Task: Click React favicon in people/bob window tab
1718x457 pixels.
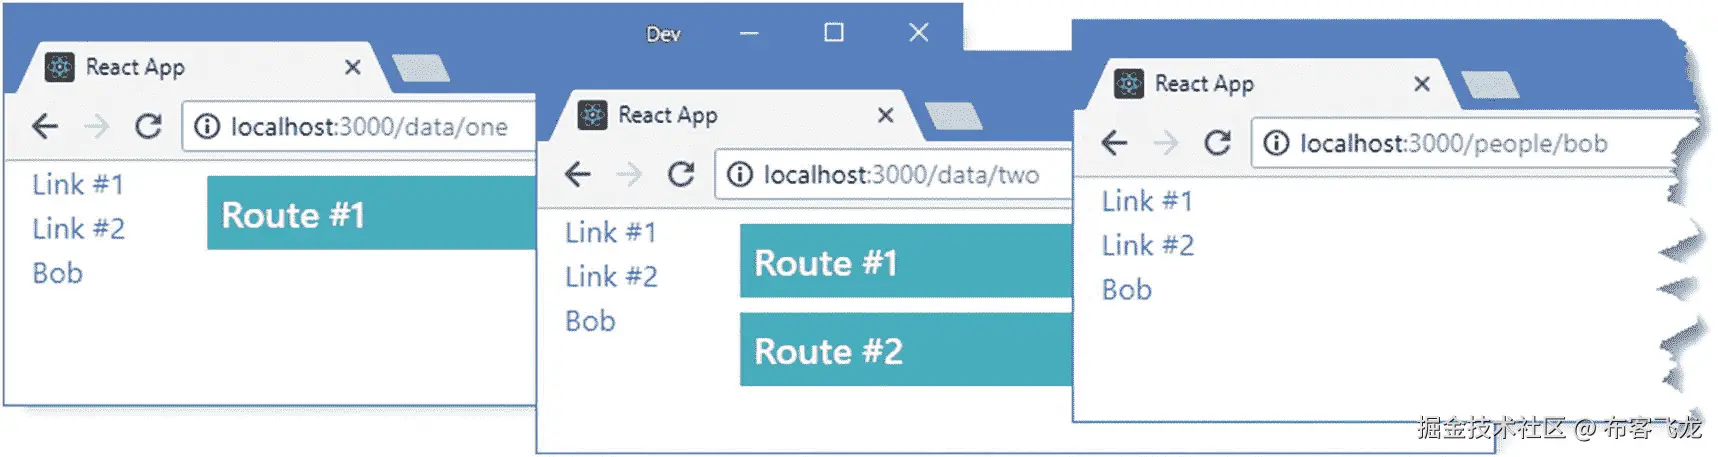Action: tap(1129, 84)
